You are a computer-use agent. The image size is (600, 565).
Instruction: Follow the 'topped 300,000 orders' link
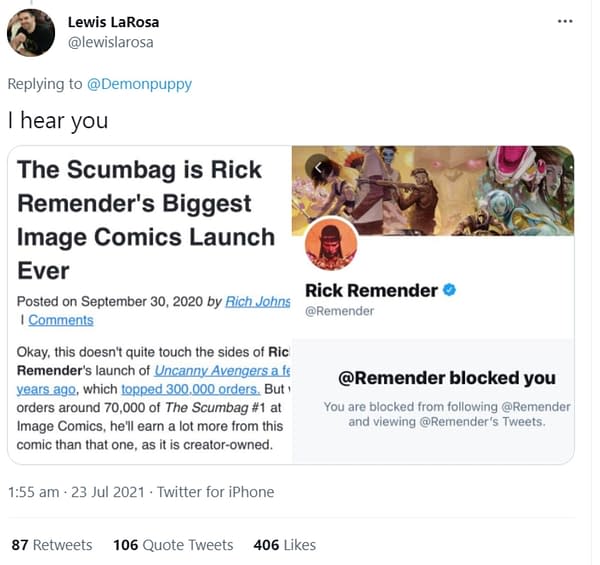191,389
